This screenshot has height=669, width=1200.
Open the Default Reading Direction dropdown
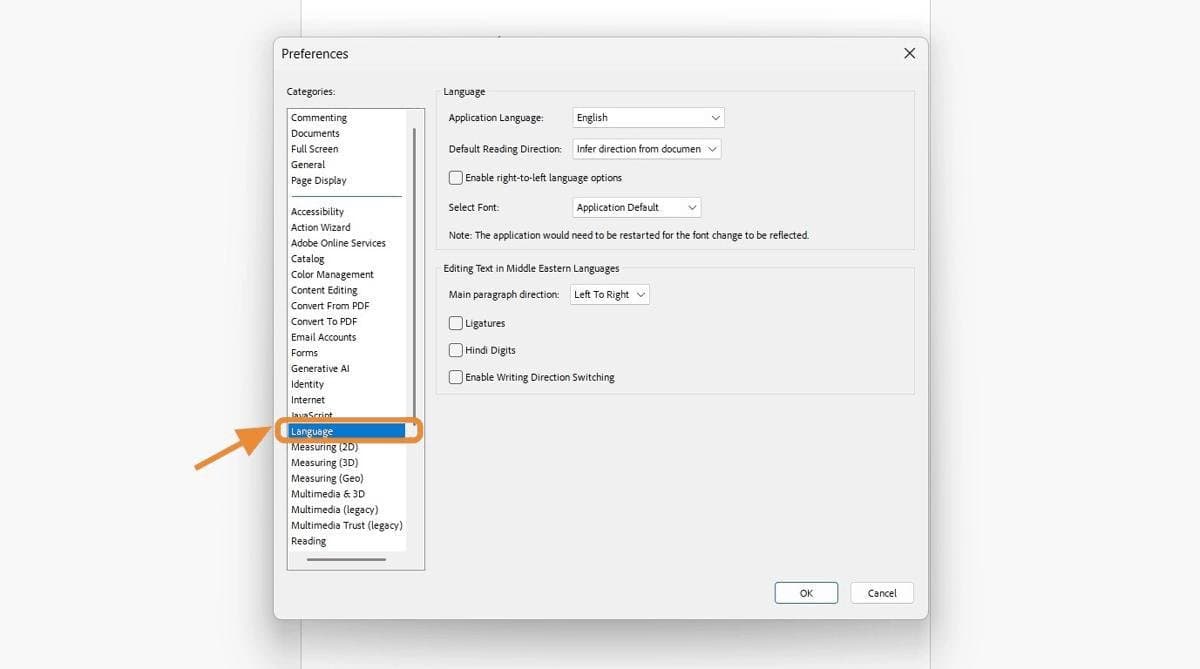(646, 148)
